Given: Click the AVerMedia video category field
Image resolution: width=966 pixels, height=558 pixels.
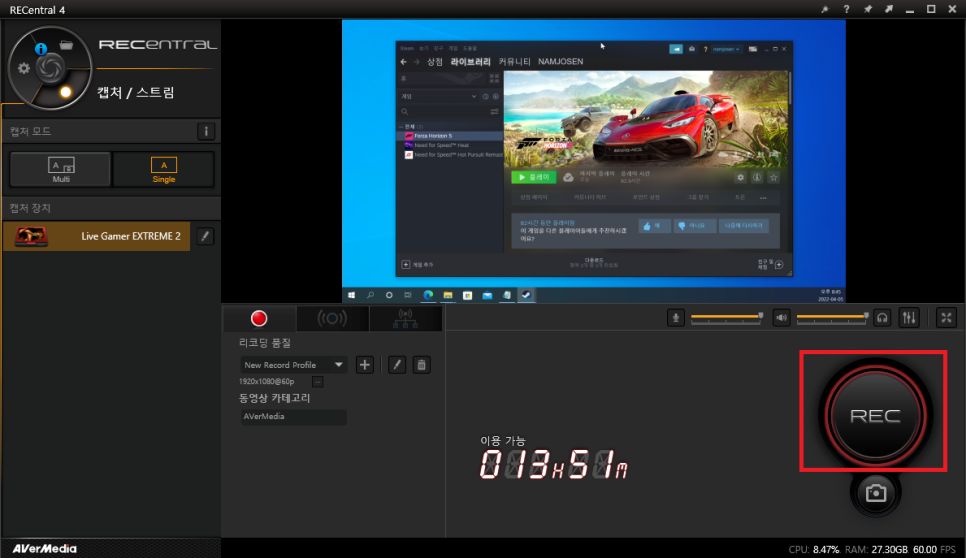Looking at the screenshot, I should (x=293, y=417).
